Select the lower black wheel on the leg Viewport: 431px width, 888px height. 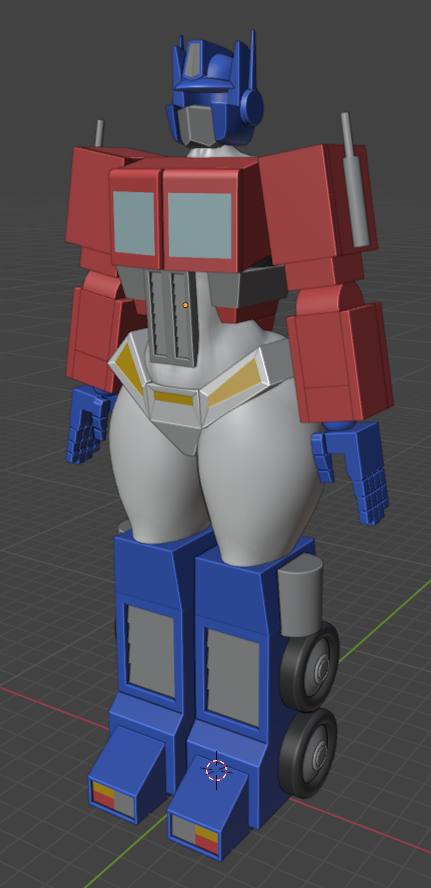pyautogui.click(x=310, y=754)
